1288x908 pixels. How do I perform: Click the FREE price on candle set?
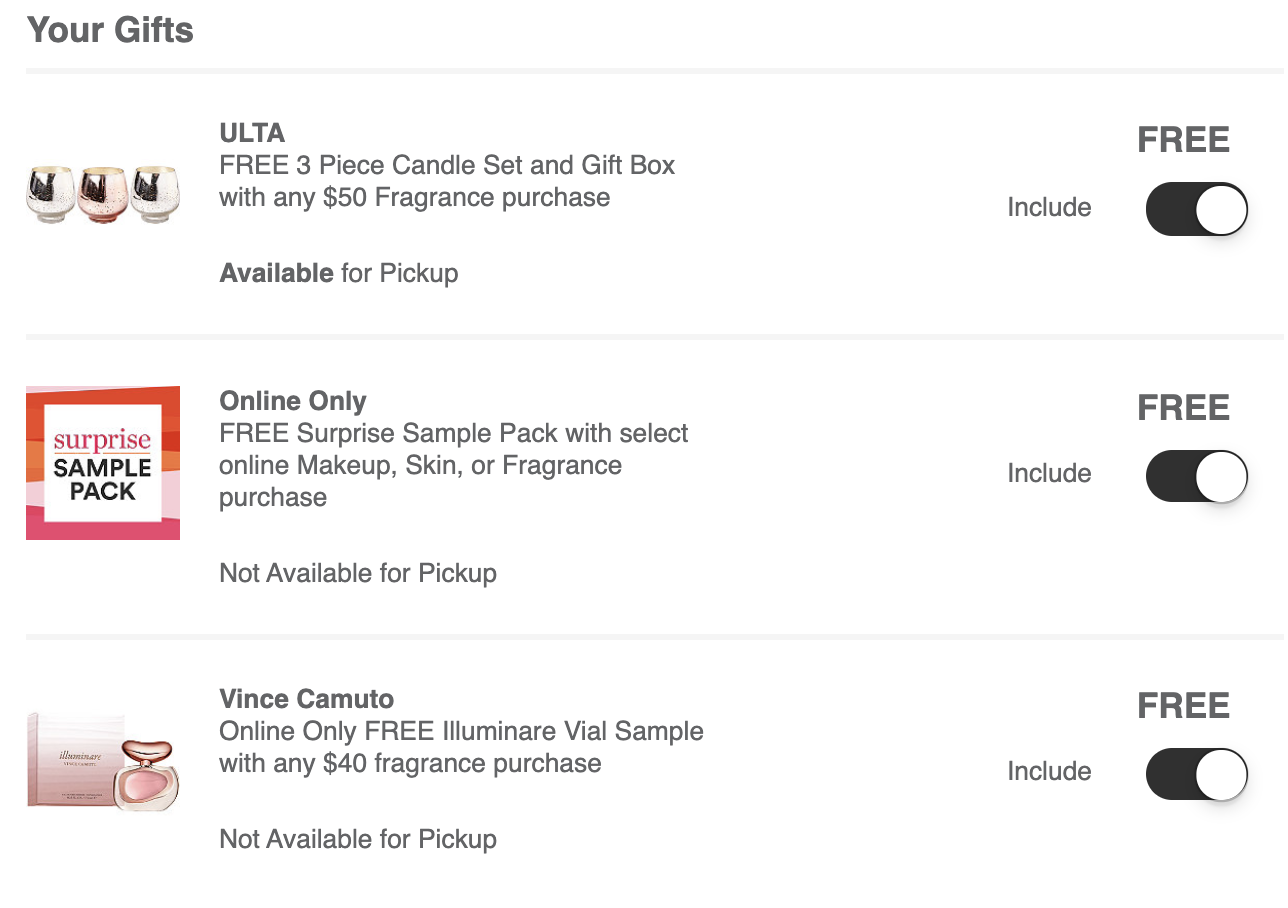[1184, 140]
